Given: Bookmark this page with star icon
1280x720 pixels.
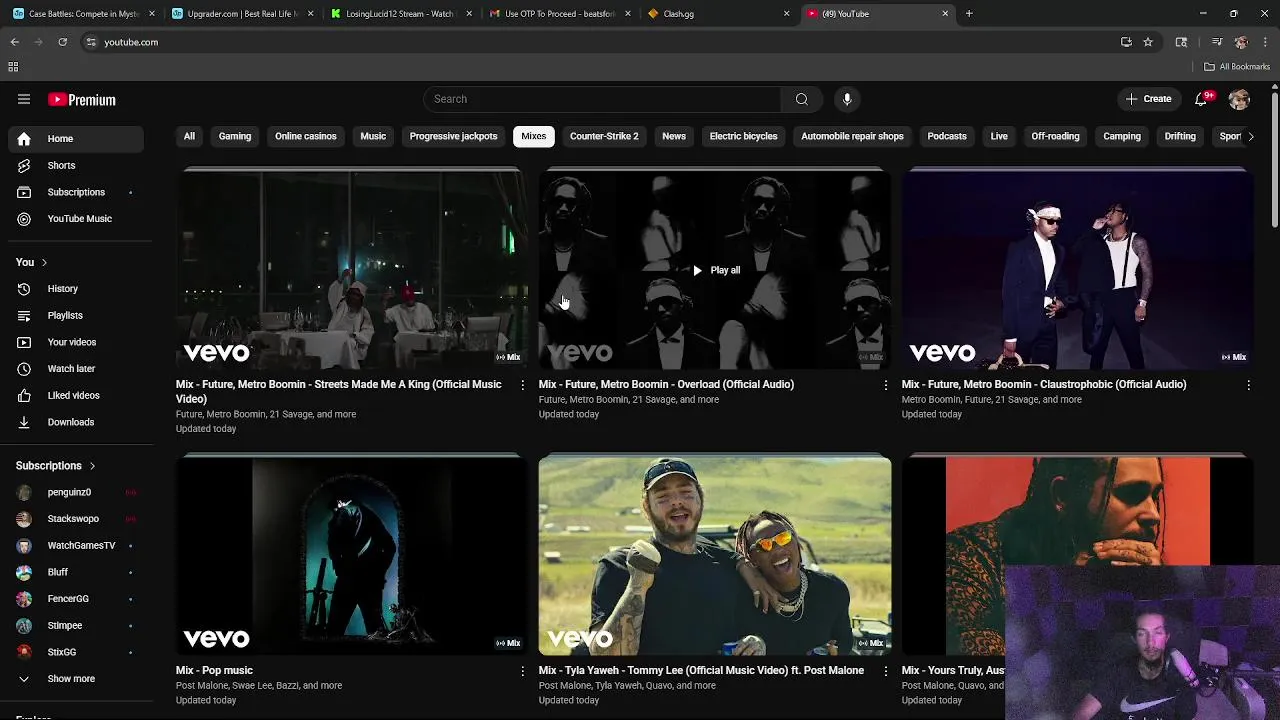Looking at the screenshot, I should 1148,42.
